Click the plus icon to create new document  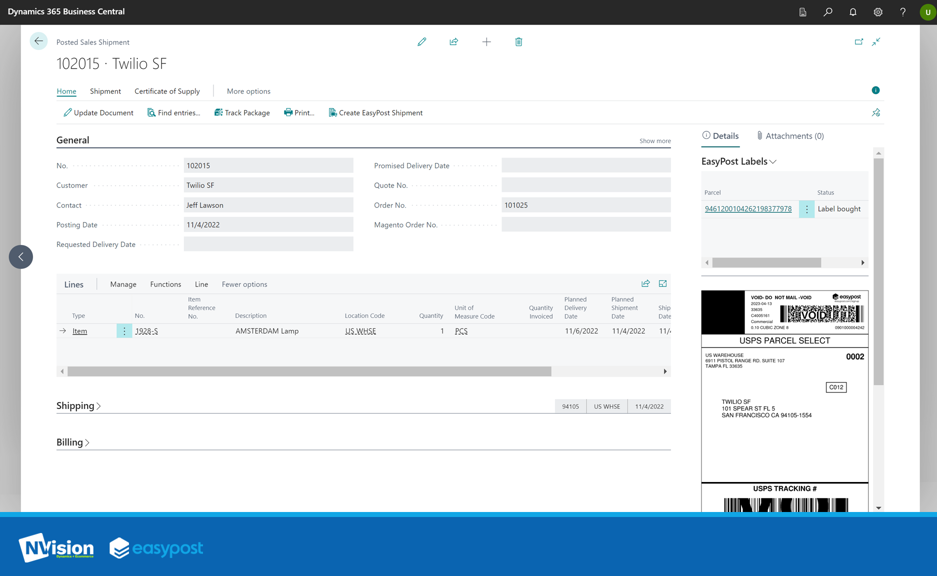[x=486, y=41]
